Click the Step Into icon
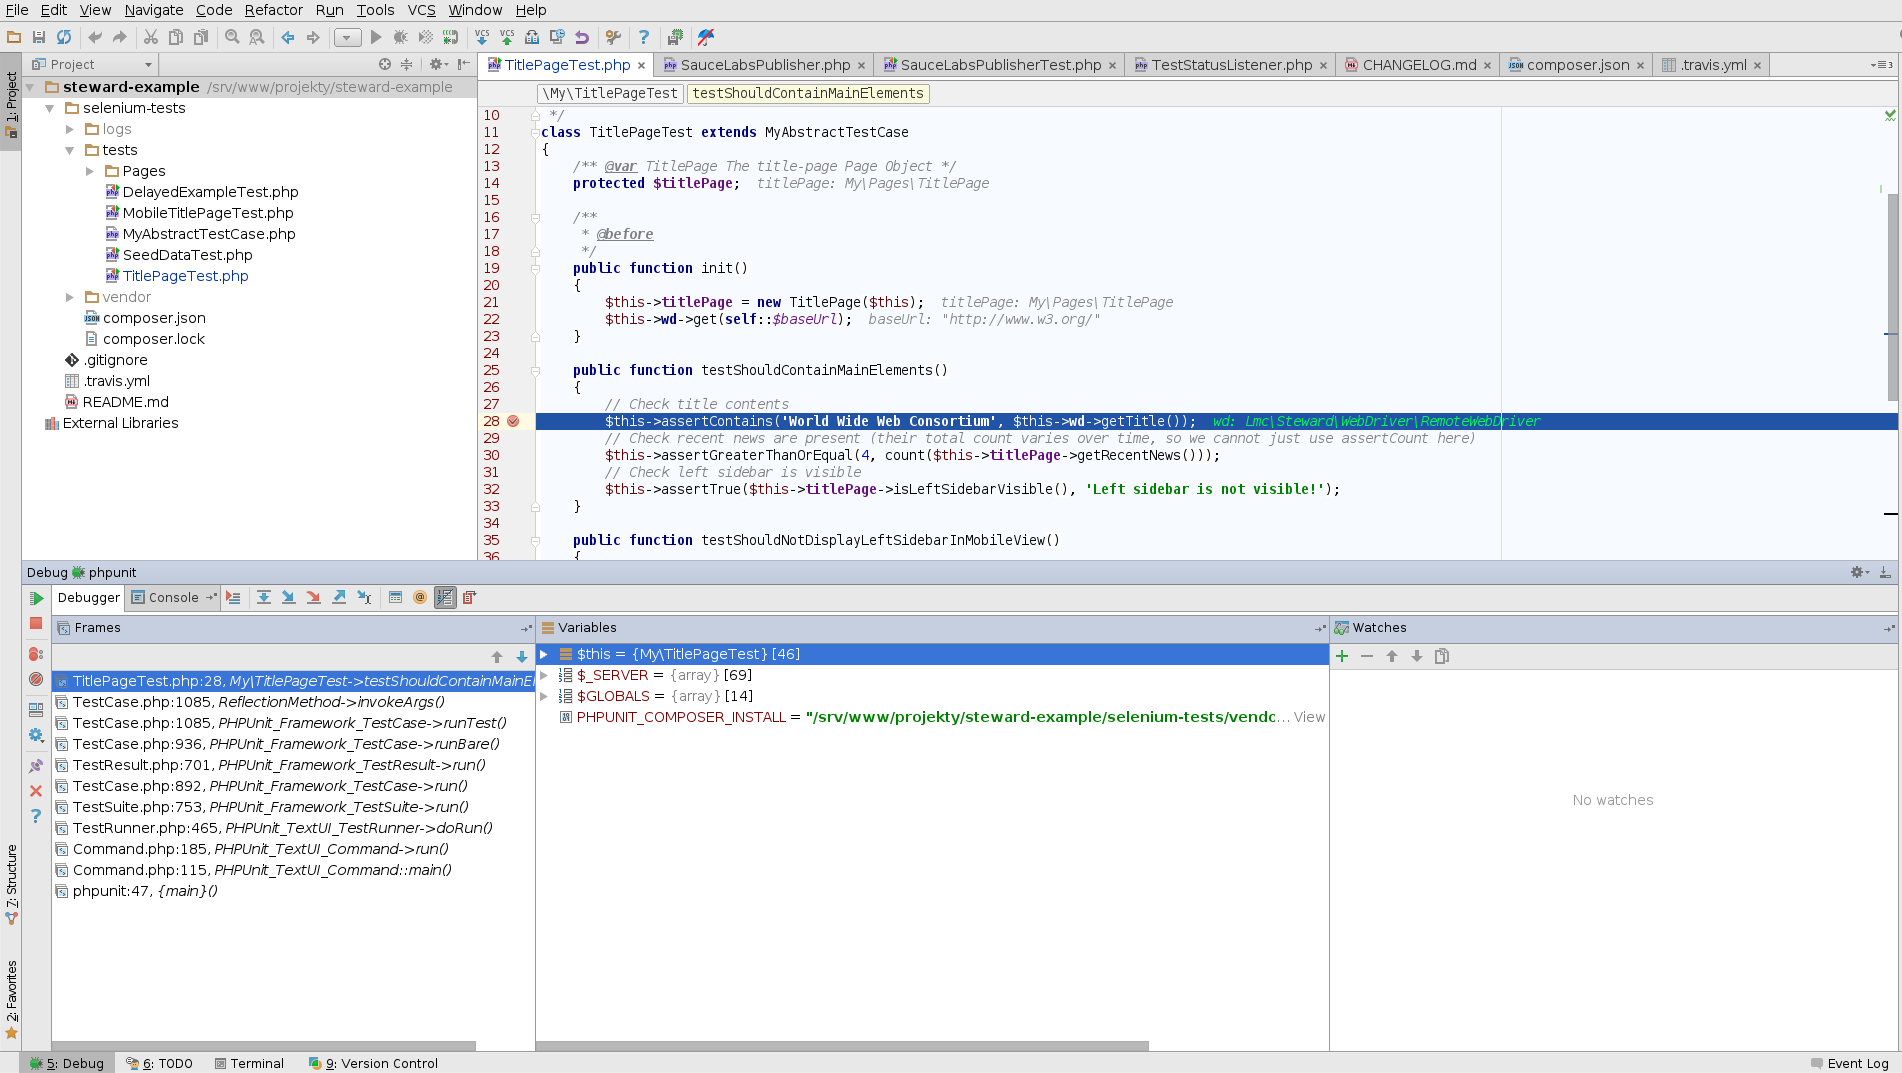The height and width of the screenshot is (1073, 1902). click(289, 597)
